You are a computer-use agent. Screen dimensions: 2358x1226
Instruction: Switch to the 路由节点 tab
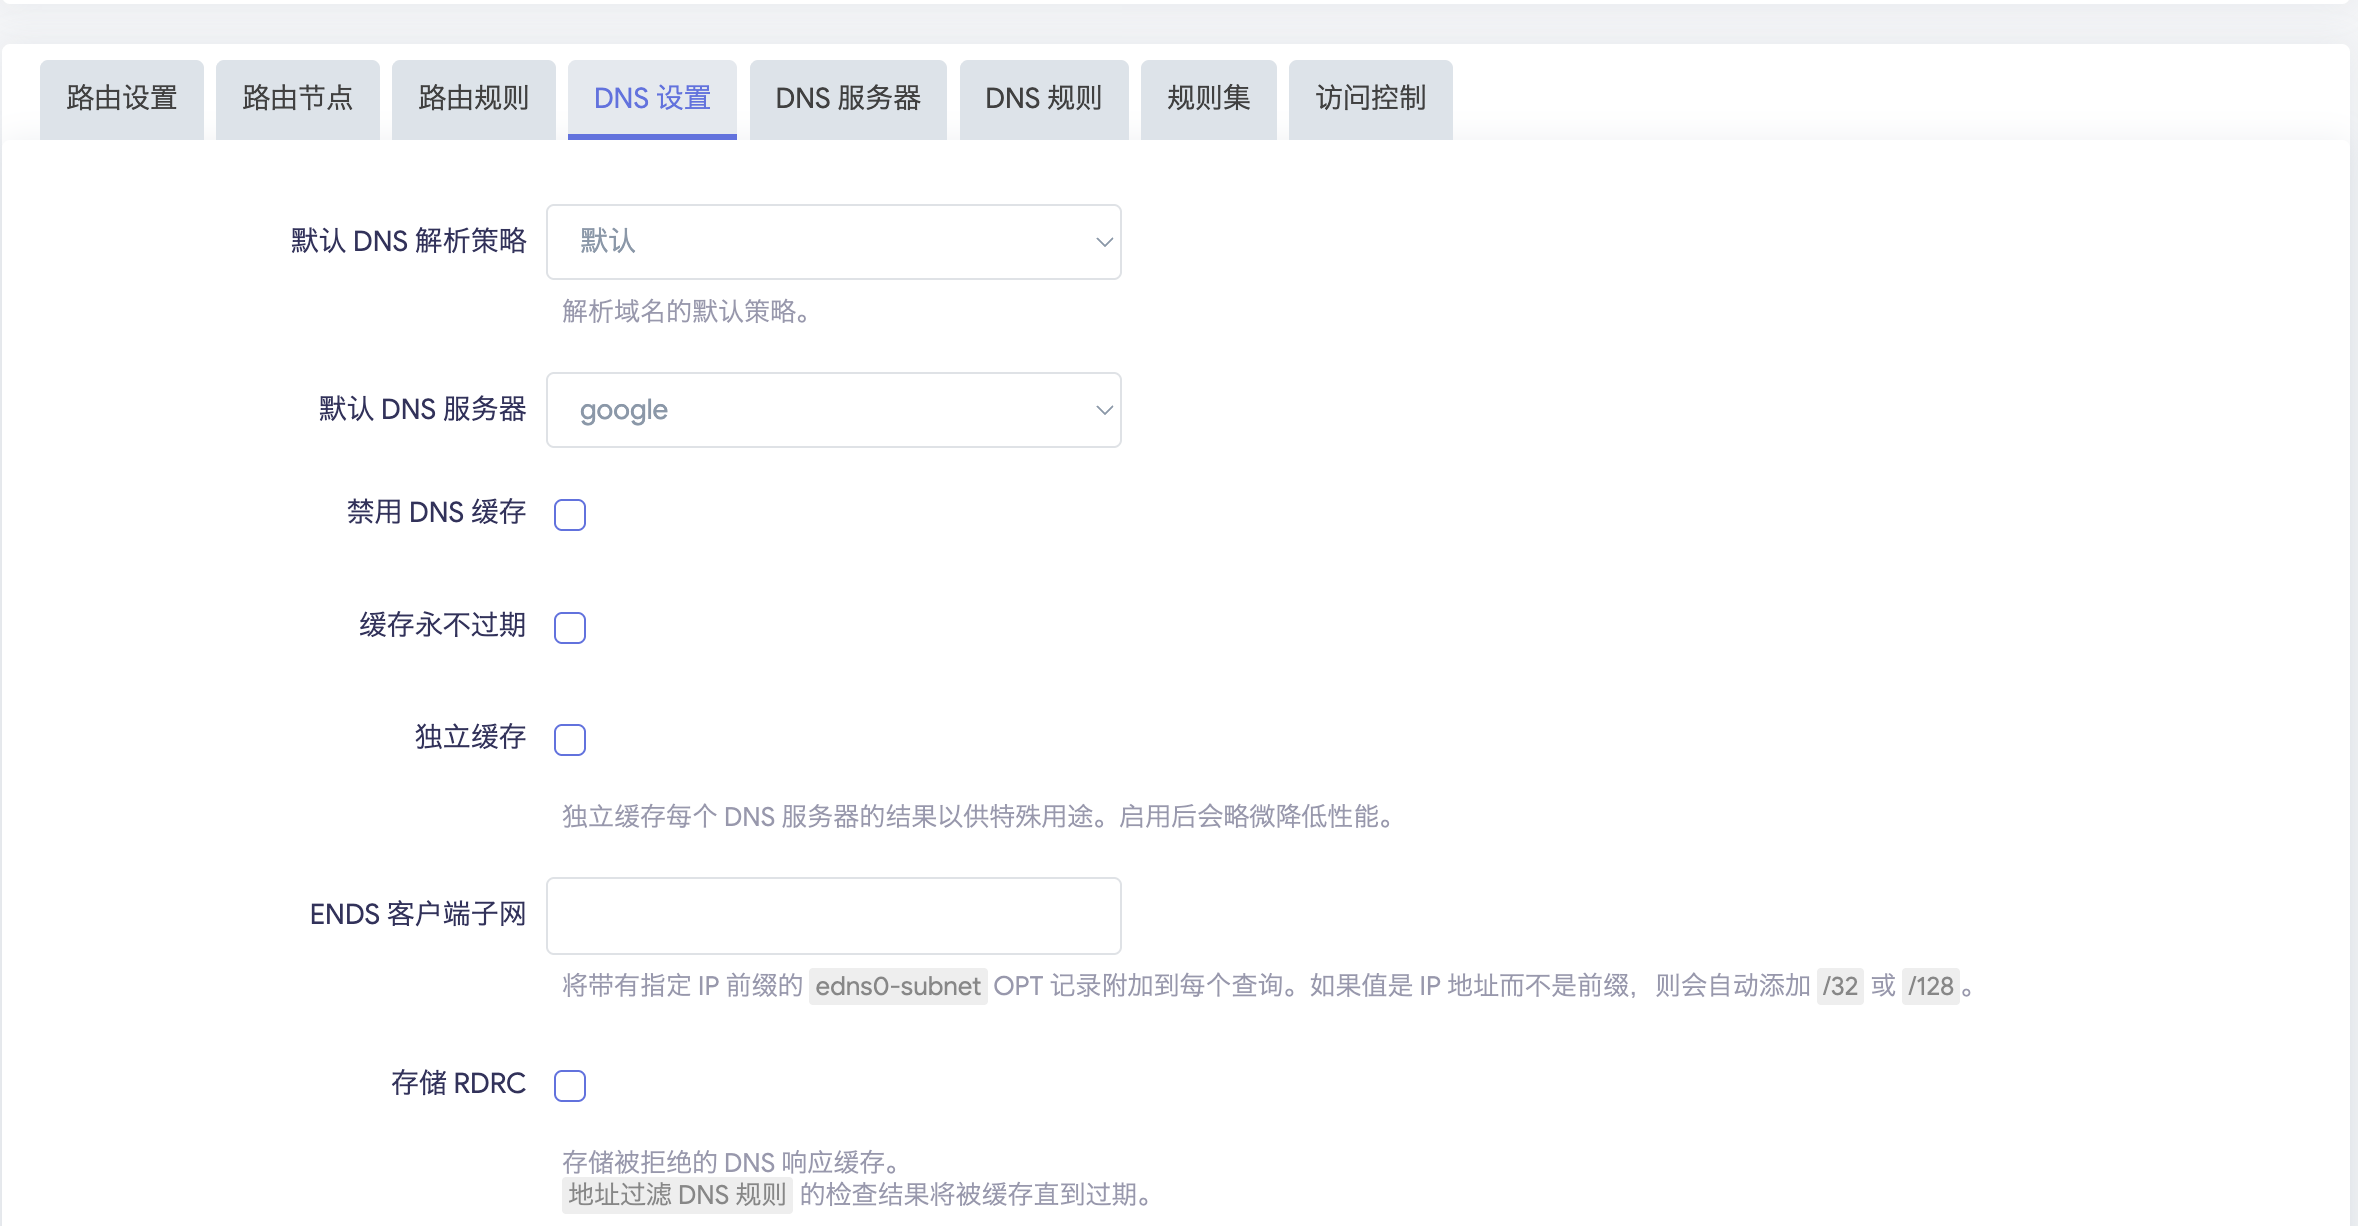click(297, 98)
